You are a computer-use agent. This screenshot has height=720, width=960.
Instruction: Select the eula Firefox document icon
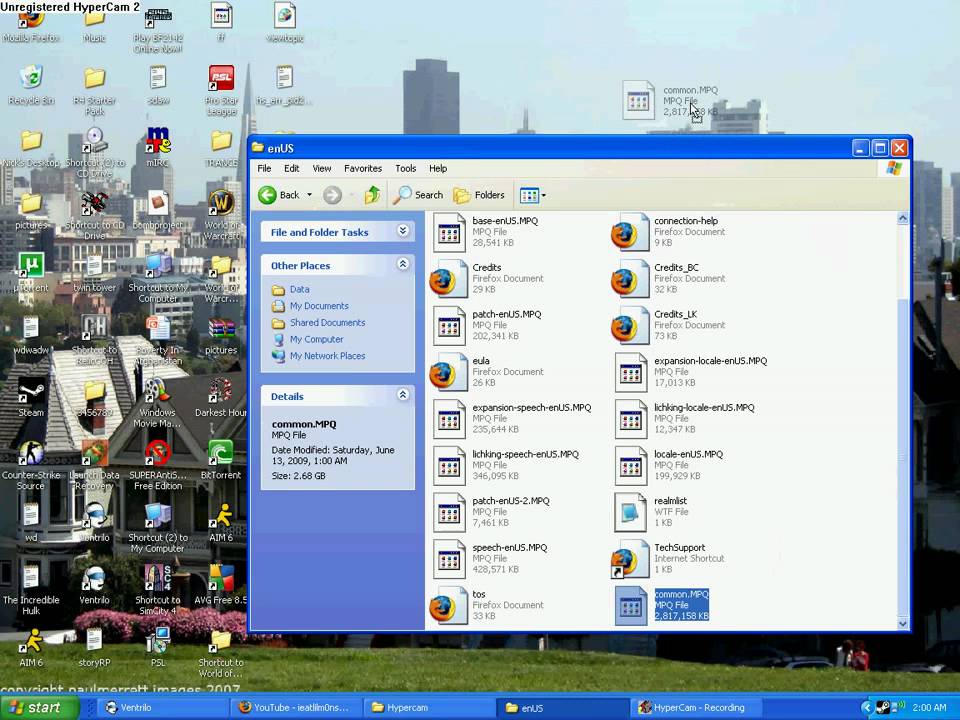(449, 372)
